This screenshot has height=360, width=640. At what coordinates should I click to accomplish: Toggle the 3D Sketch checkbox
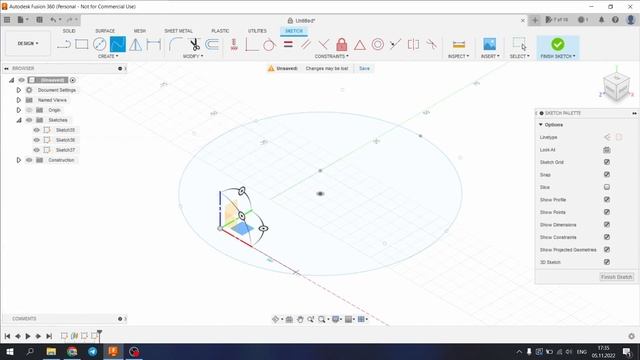click(607, 262)
